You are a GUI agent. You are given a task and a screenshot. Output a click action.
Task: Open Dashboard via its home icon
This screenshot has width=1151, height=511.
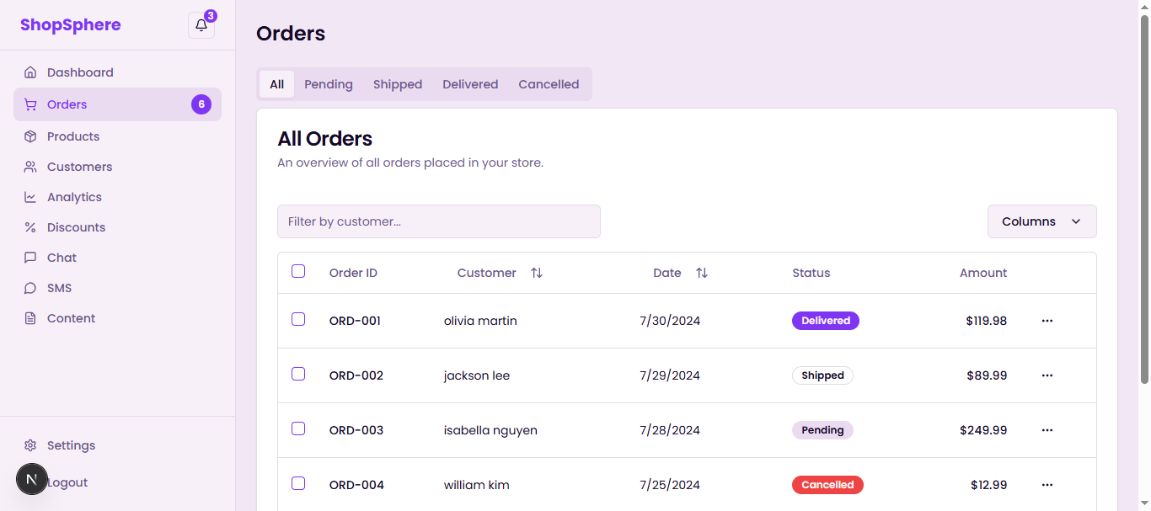[30, 73]
